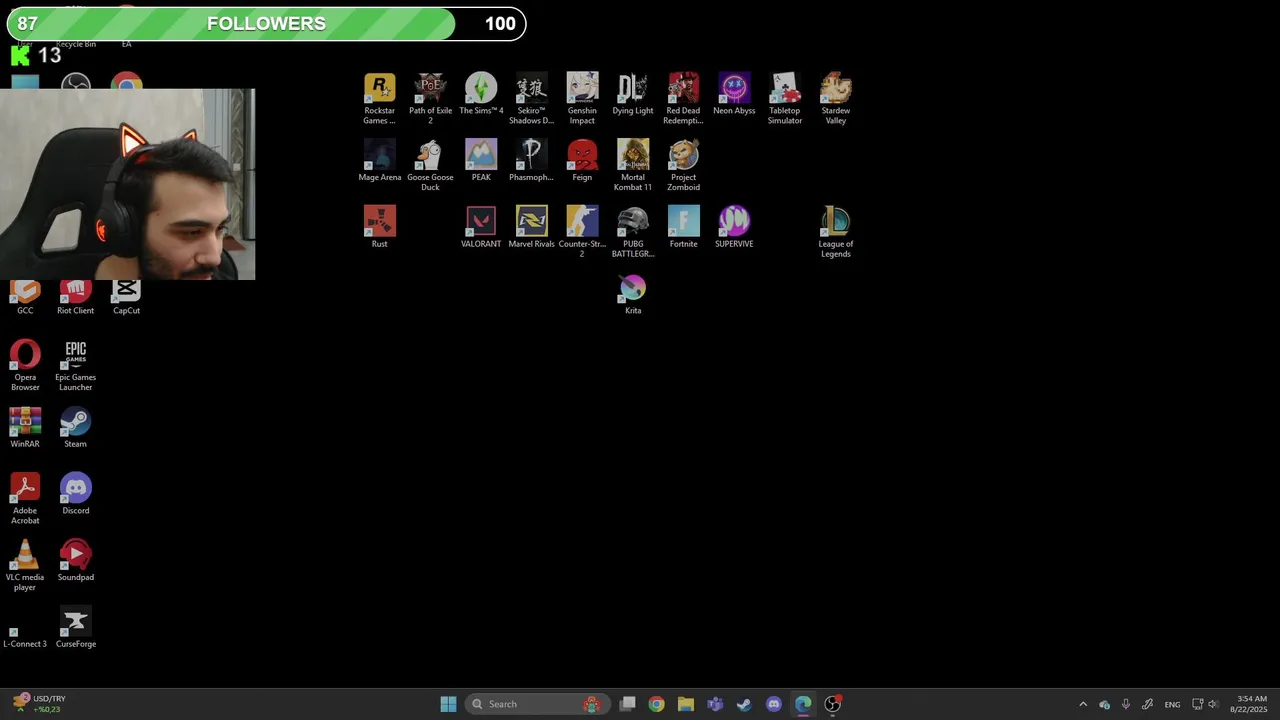This screenshot has height=720, width=1280.
Task: Open Discord from the taskbar
Action: (x=774, y=704)
